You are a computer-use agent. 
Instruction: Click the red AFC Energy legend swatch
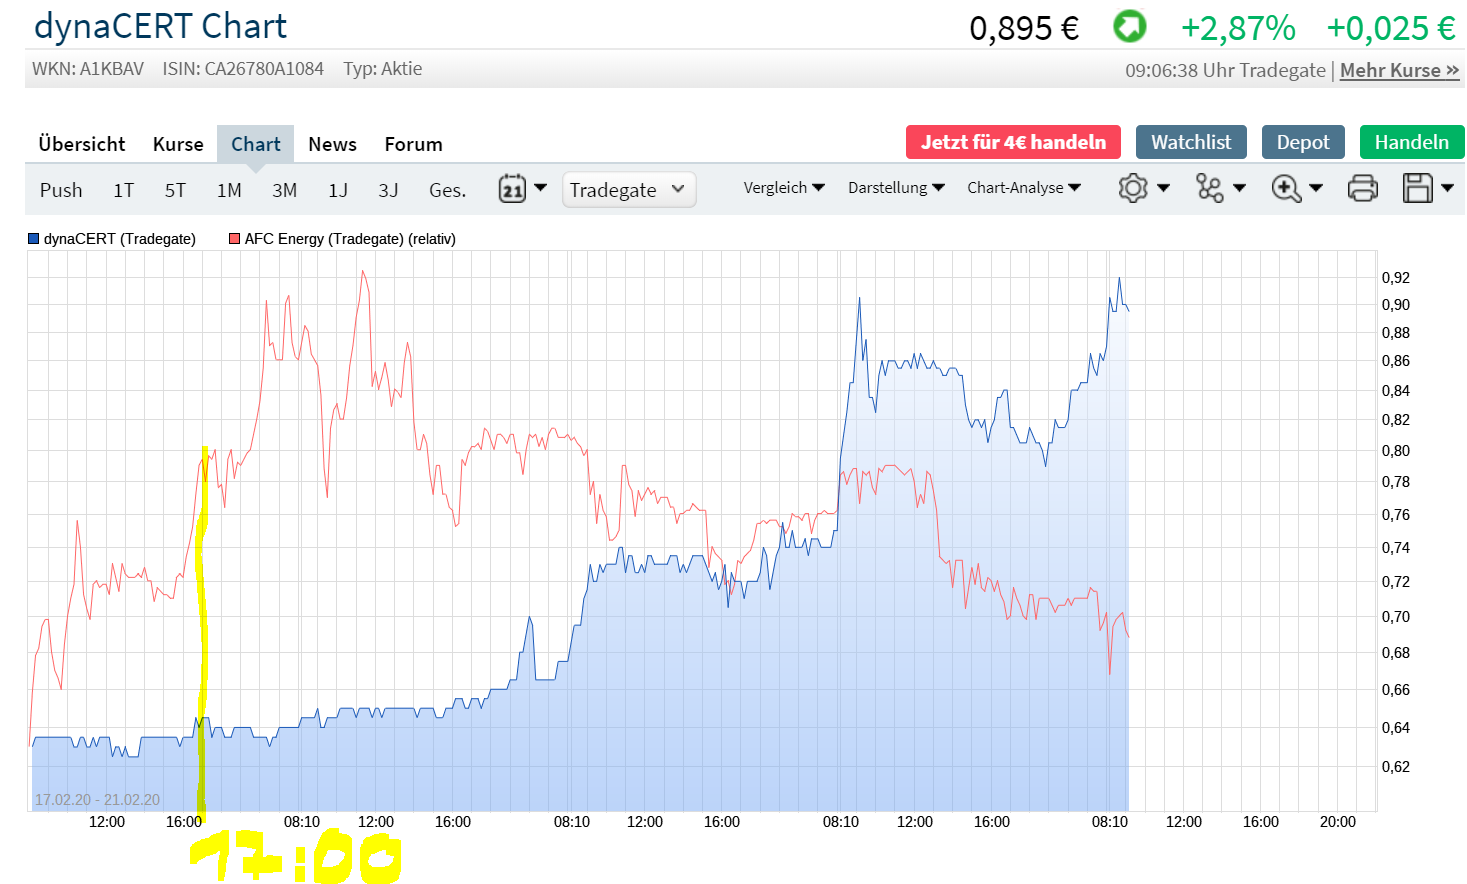235,239
